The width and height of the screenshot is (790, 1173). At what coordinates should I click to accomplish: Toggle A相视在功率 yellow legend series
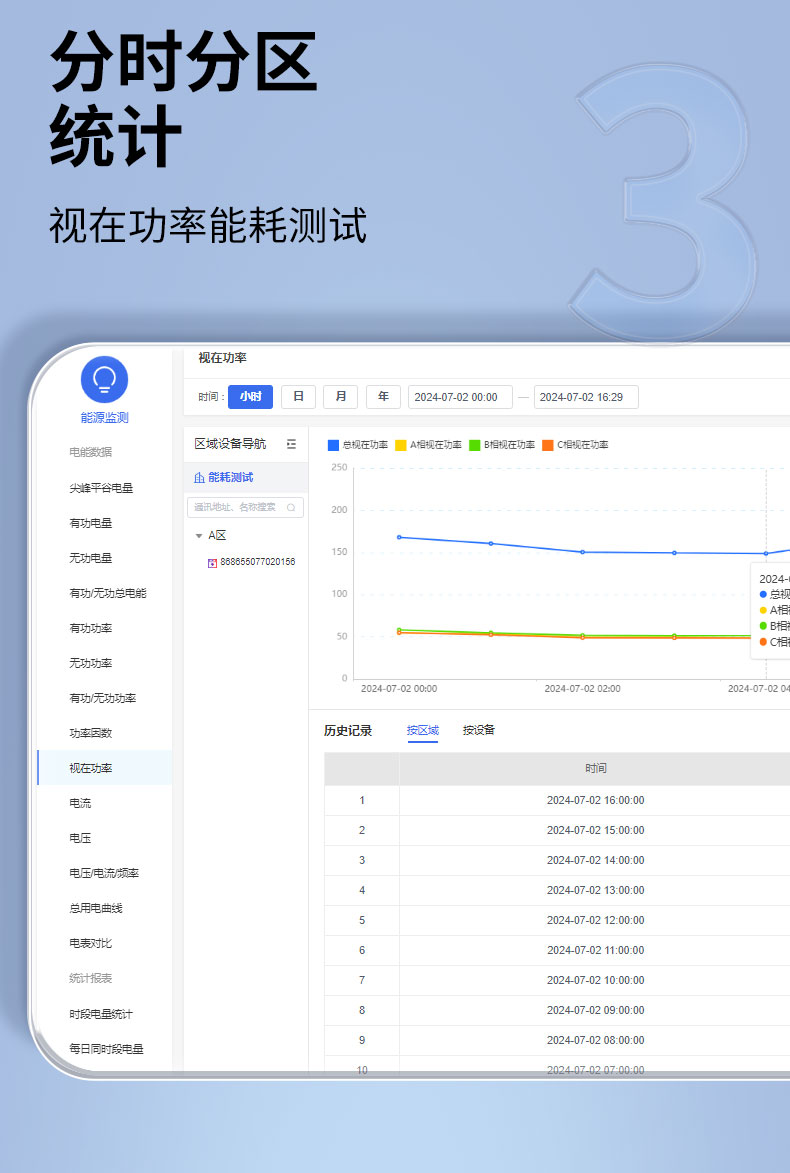pos(428,445)
